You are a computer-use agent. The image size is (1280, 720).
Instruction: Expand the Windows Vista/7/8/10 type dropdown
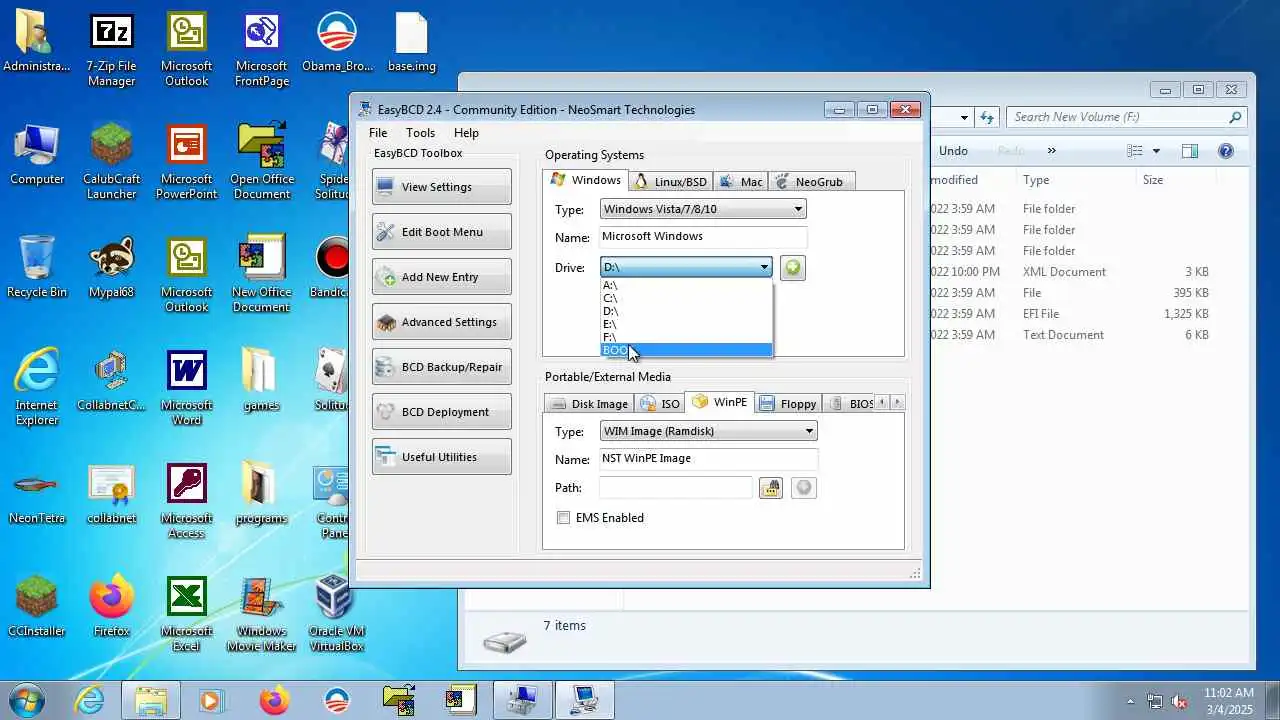pos(703,209)
